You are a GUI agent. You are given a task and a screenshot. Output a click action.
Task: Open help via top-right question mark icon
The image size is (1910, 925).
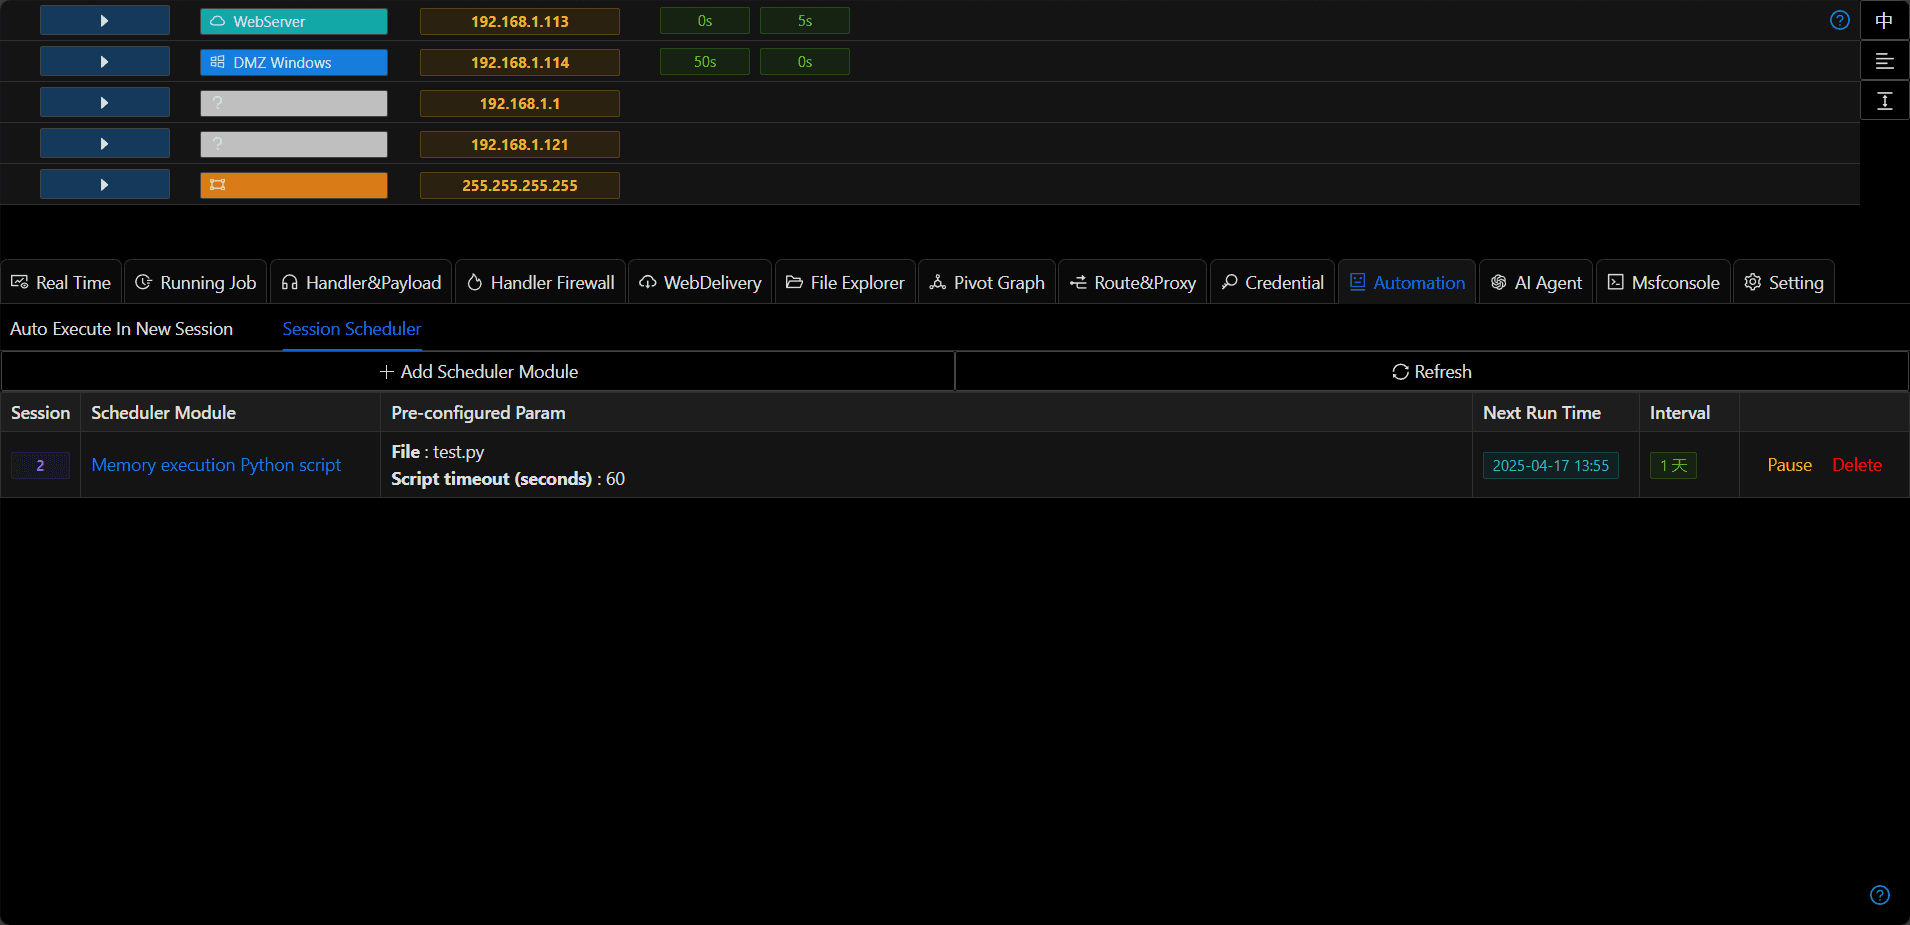(1839, 21)
